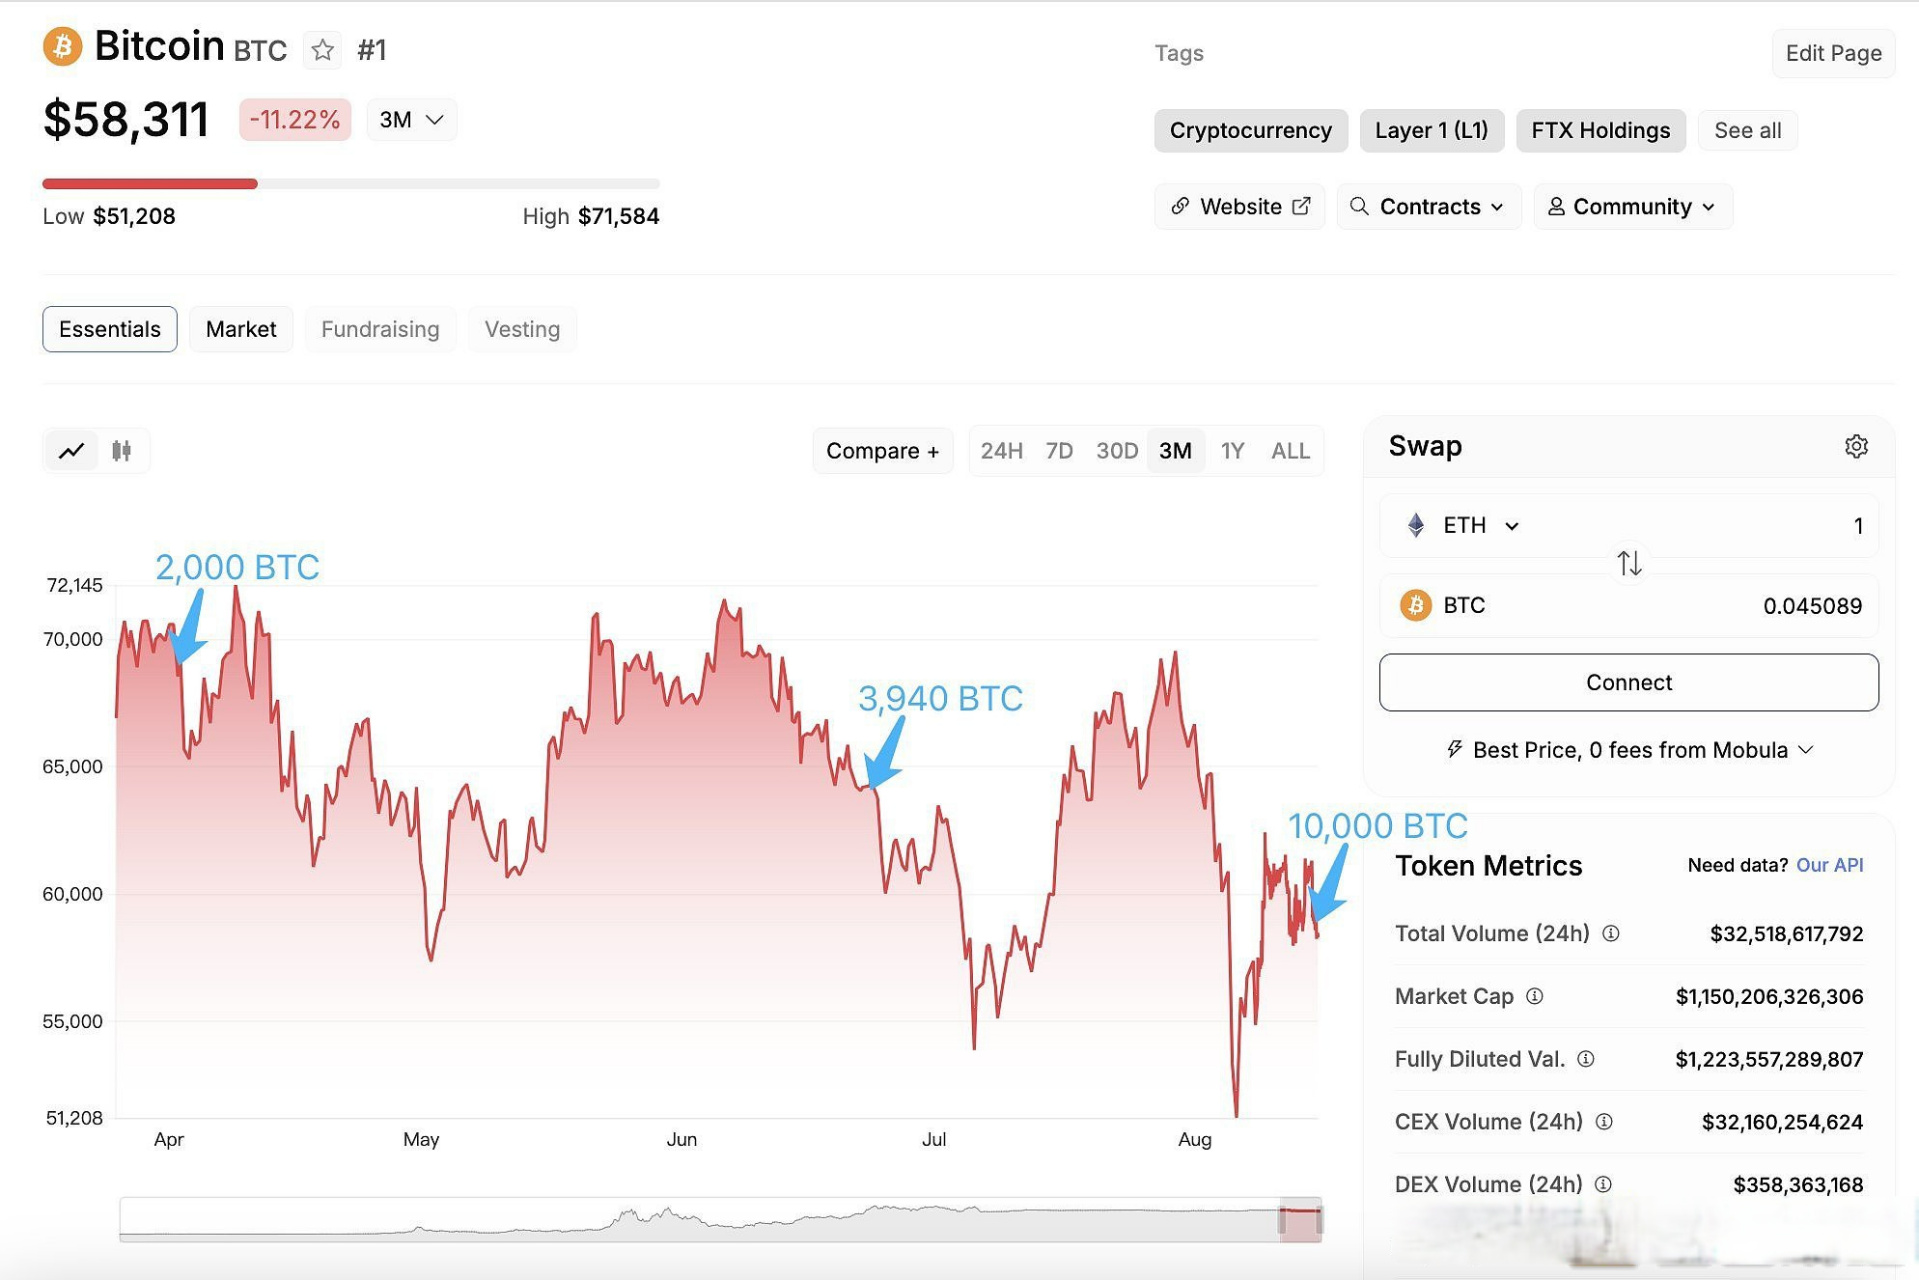The width and height of the screenshot is (1919, 1280).
Task: Click Connect wallet button
Action: [x=1628, y=682]
